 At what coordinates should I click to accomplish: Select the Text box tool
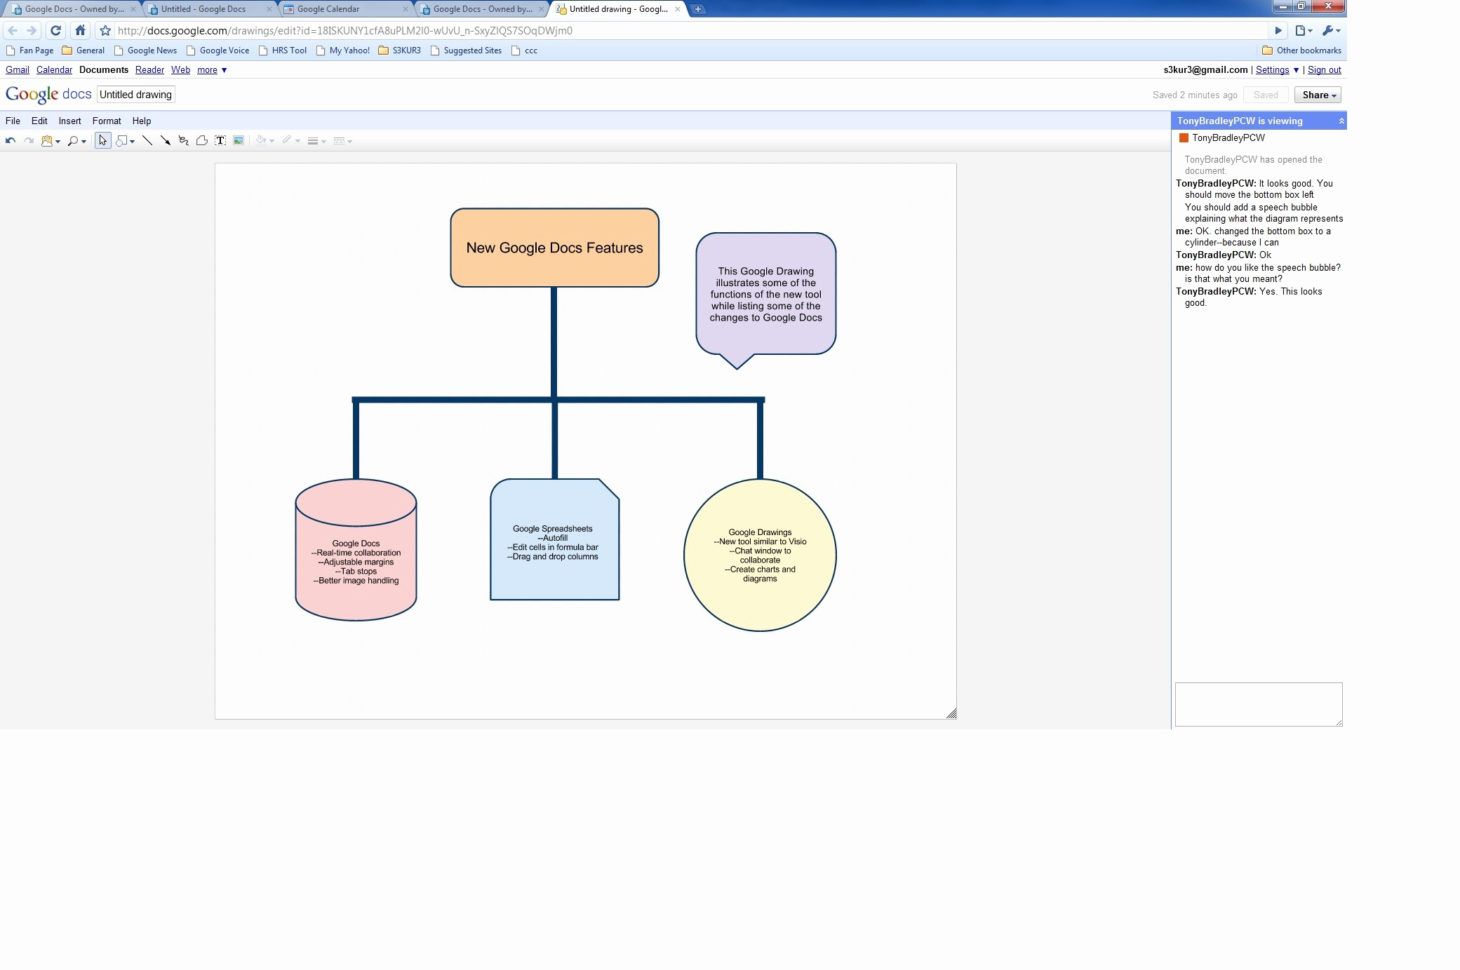(220, 141)
